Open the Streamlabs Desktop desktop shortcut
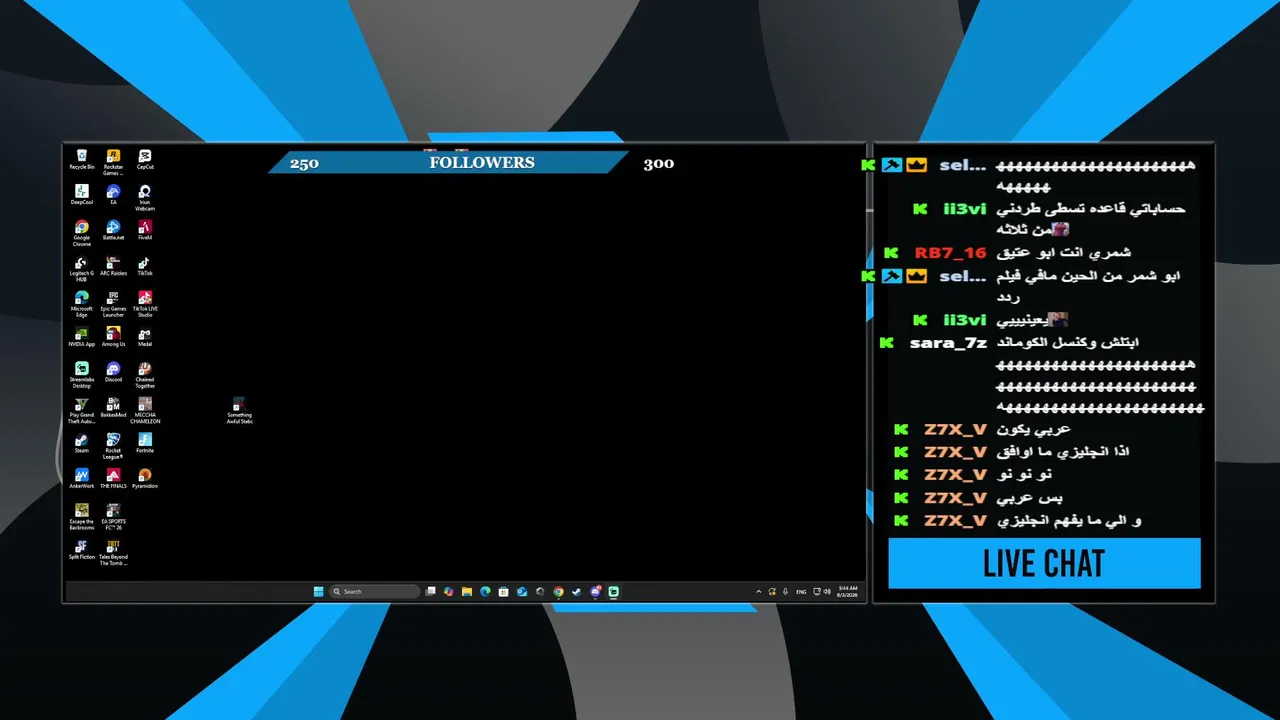This screenshot has width=1280, height=720. pyautogui.click(x=82, y=375)
